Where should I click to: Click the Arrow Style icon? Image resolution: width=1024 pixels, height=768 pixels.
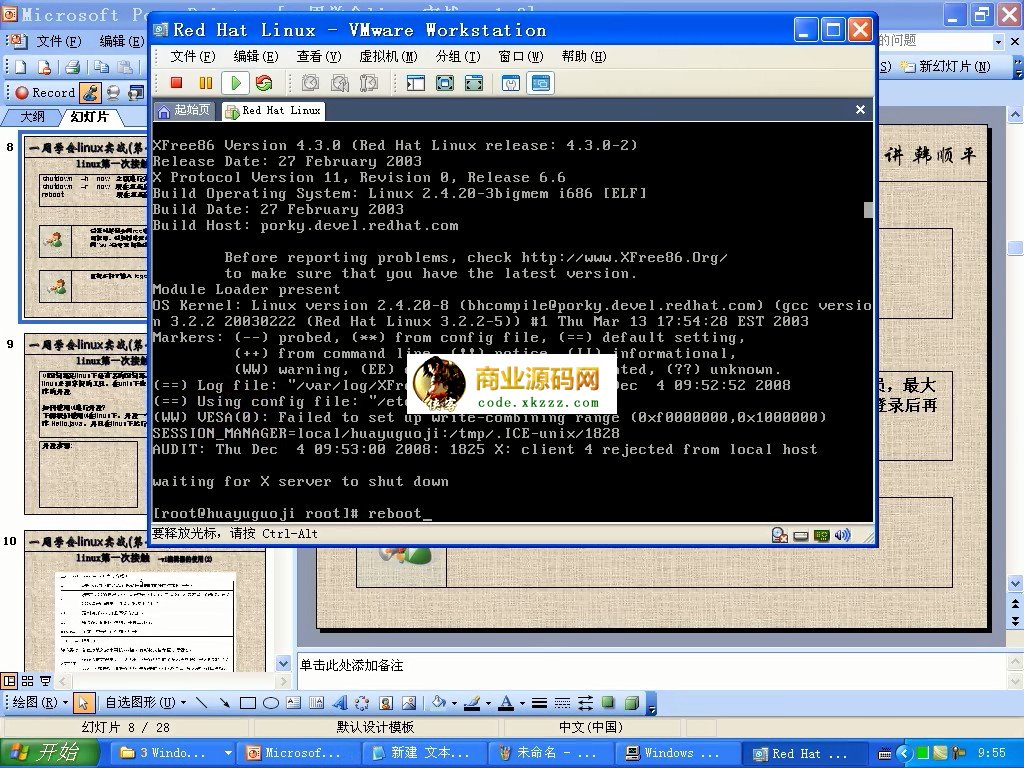585,703
